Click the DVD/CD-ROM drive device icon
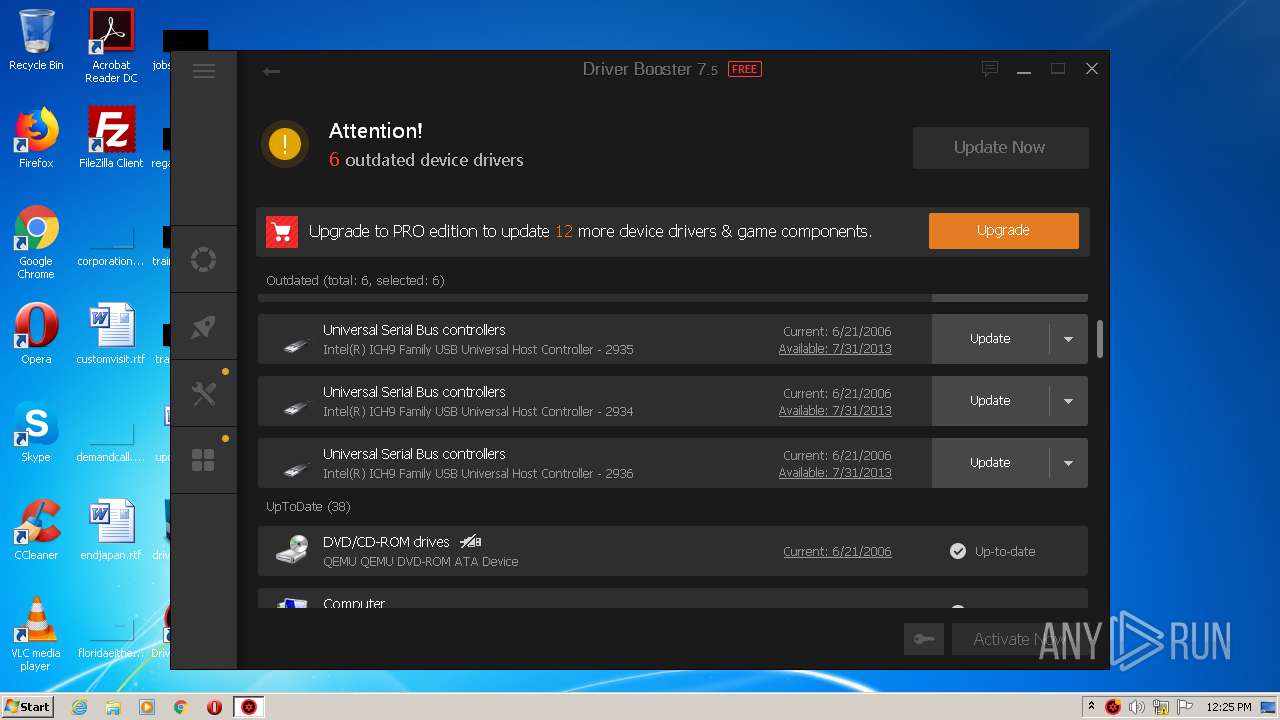 (293, 550)
